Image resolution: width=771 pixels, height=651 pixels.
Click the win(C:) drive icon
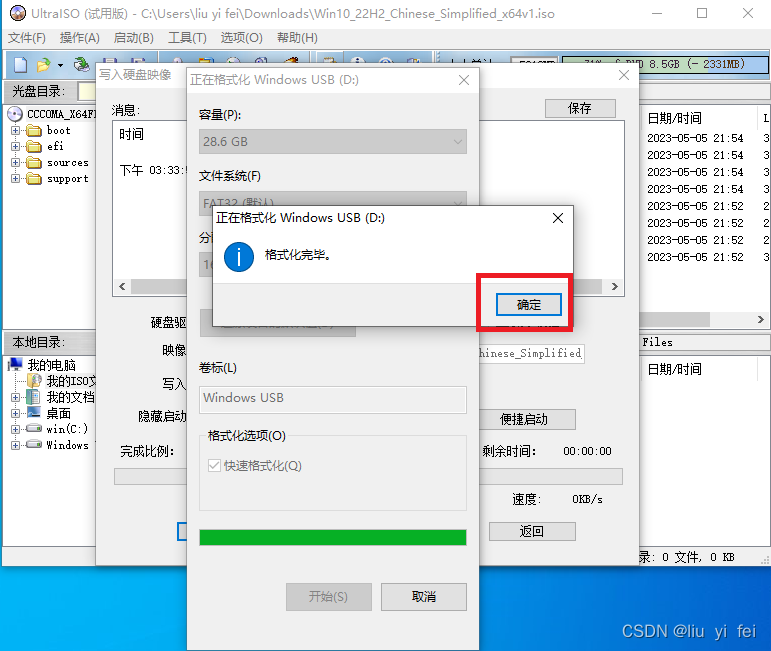click(x=33, y=429)
